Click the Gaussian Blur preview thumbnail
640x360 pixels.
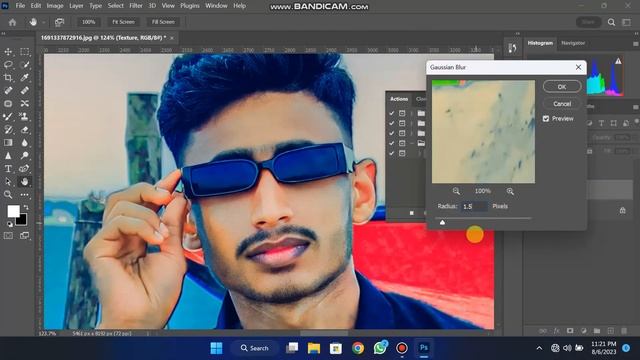pos(483,131)
